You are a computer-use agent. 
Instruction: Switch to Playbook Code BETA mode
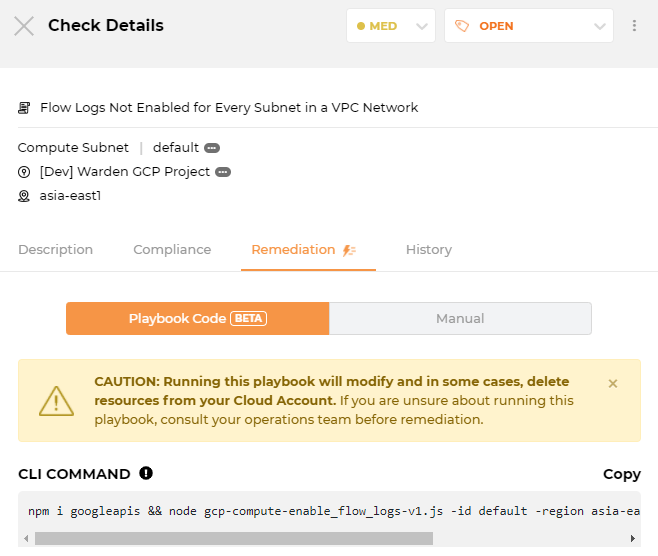[198, 318]
